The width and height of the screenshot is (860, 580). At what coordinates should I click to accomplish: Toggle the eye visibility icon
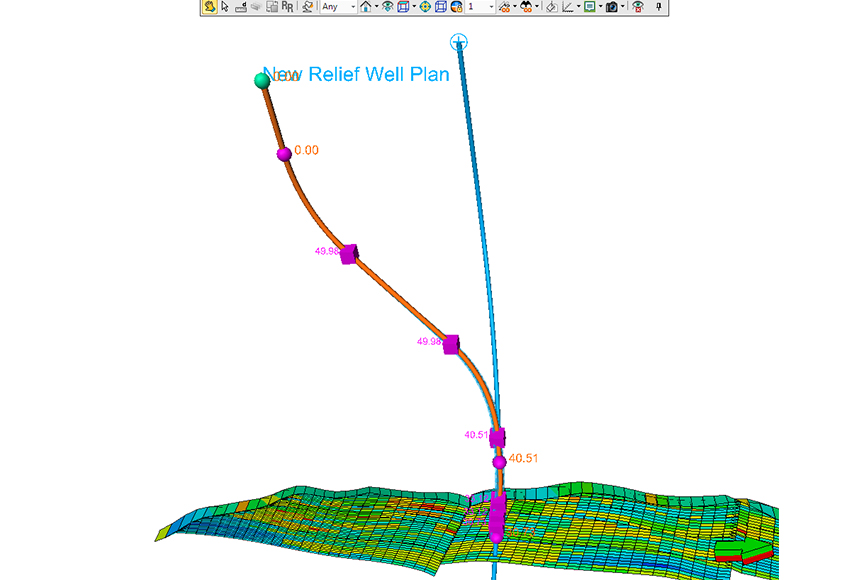click(x=387, y=6)
